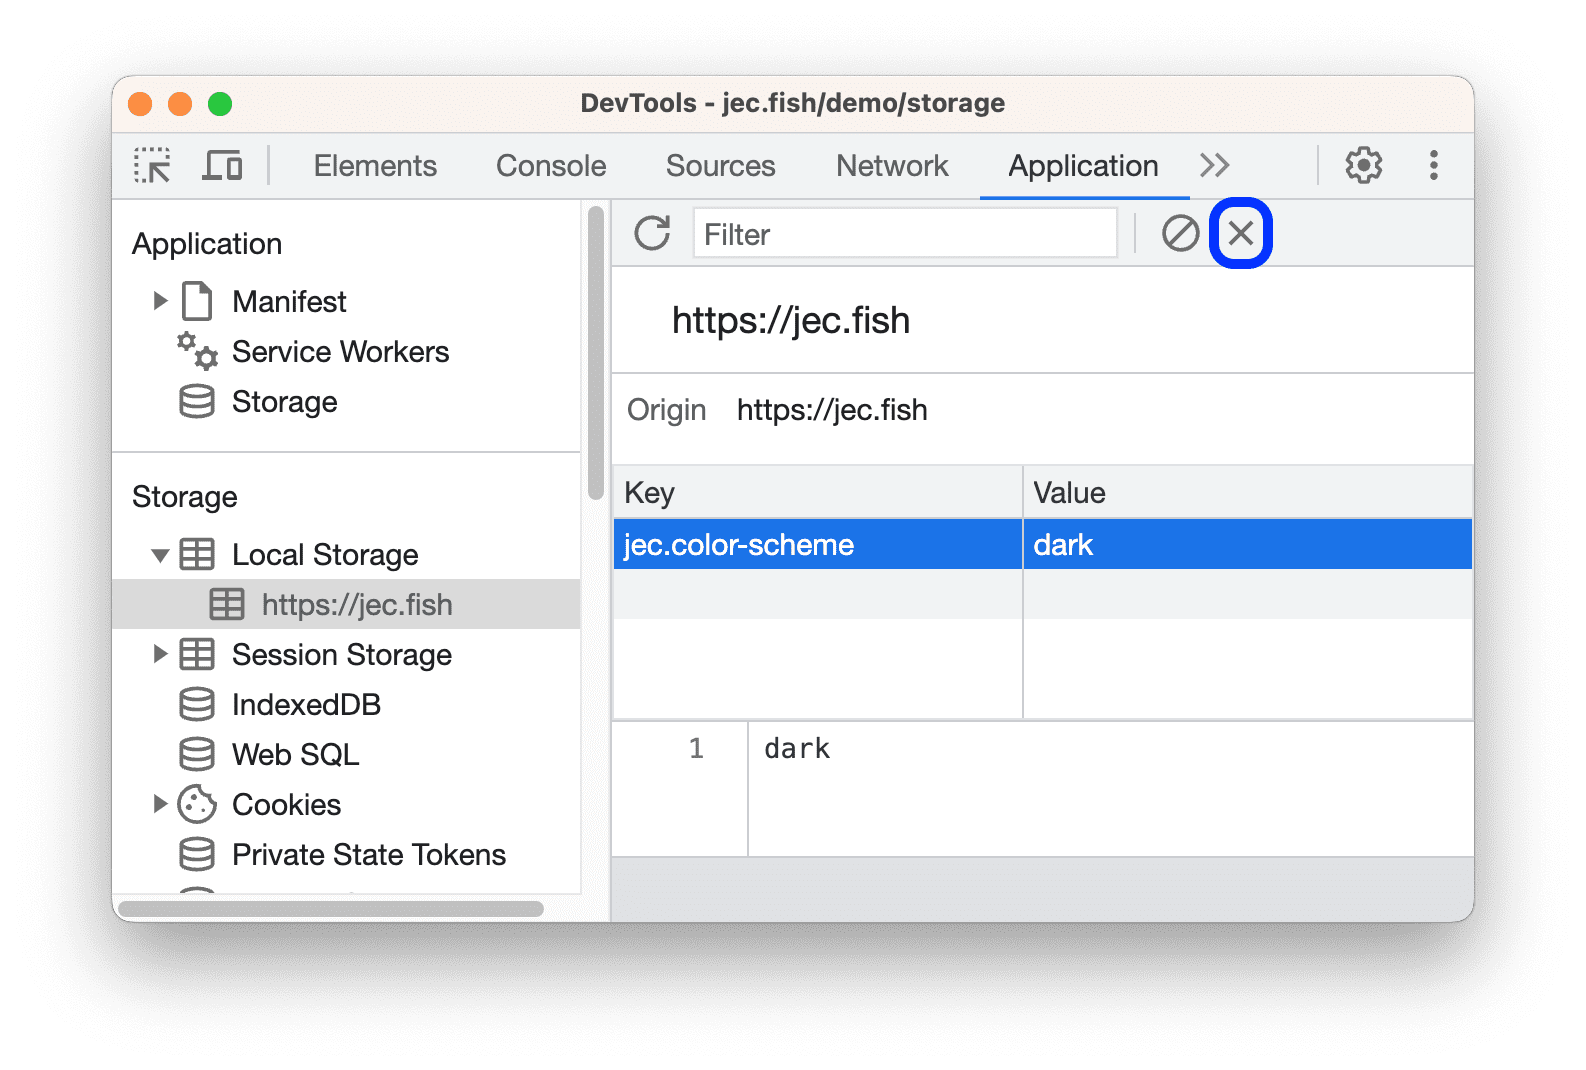
Task: Show more tabs with double chevron
Action: click(x=1214, y=166)
